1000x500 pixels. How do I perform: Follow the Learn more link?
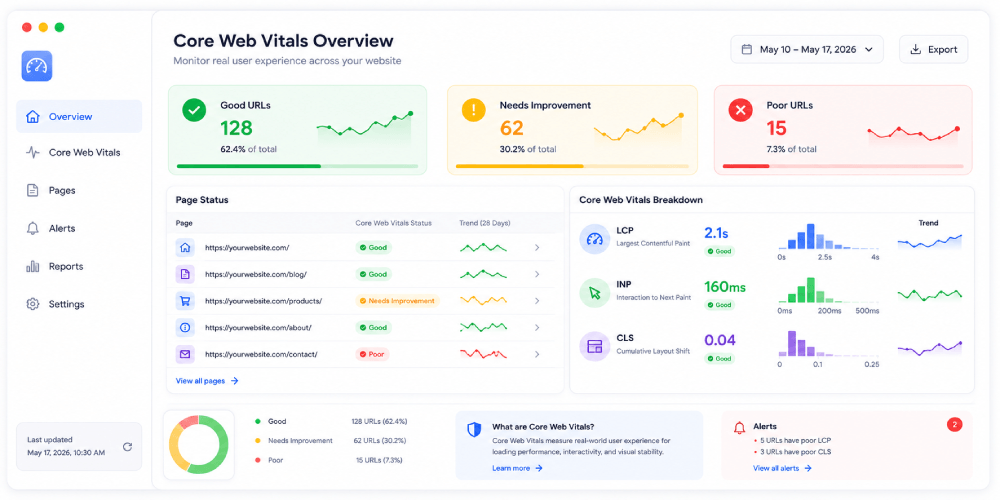(x=517, y=468)
